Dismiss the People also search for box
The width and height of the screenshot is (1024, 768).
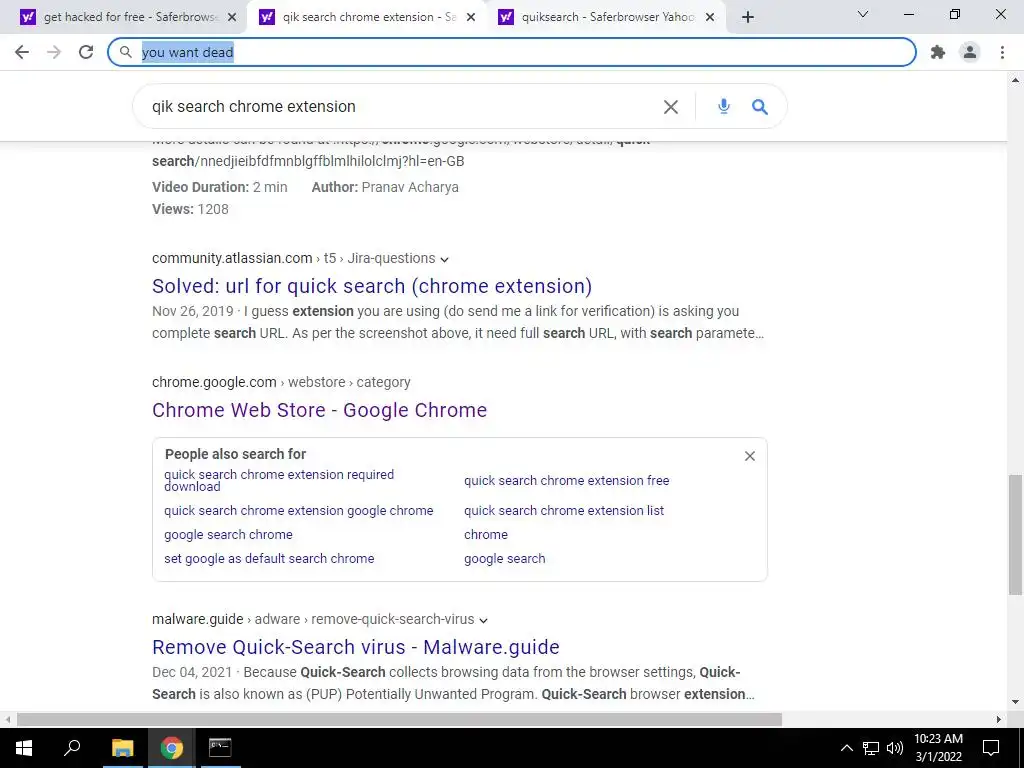(x=750, y=456)
